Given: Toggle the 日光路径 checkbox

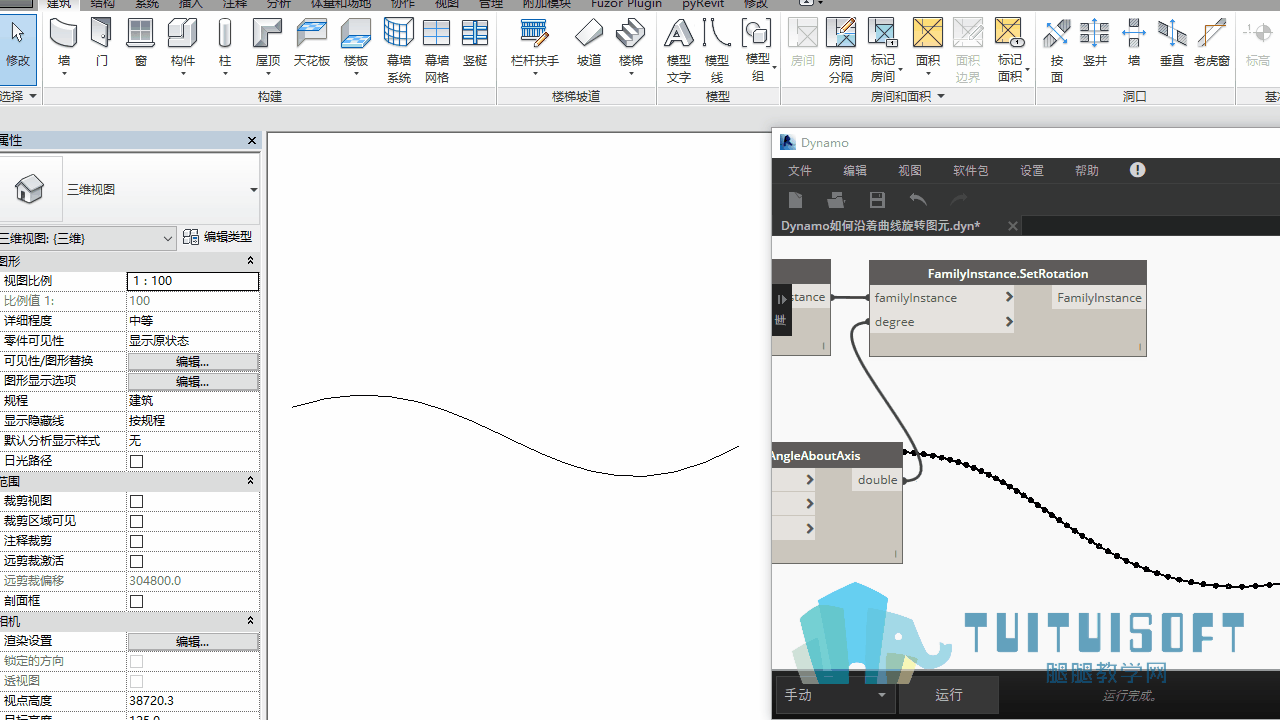Looking at the screenshot, I should tap(137, 461).
